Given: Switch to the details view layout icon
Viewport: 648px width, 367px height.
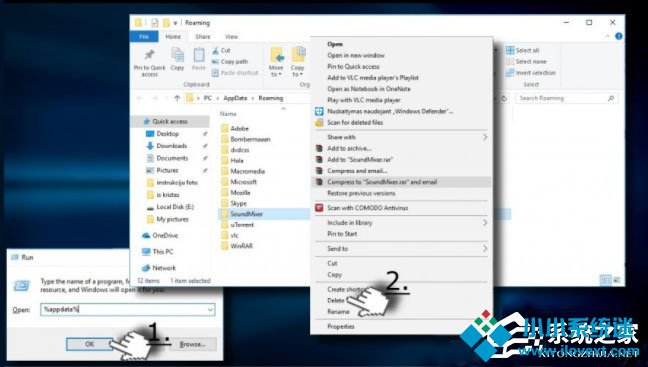Looking at the screenshot, I should (x=605, y=280).
